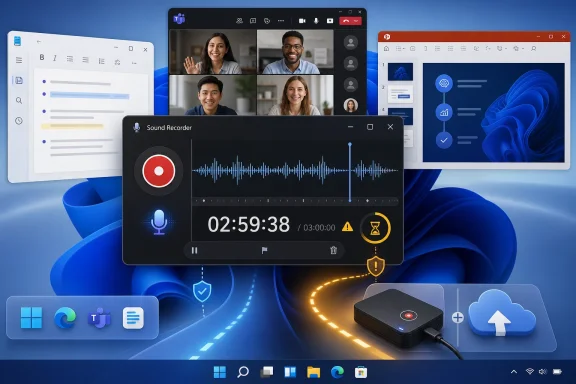Open the Start menu on the taskbar
The width and height of the screenshot is (576, 384).
point(220,372)
